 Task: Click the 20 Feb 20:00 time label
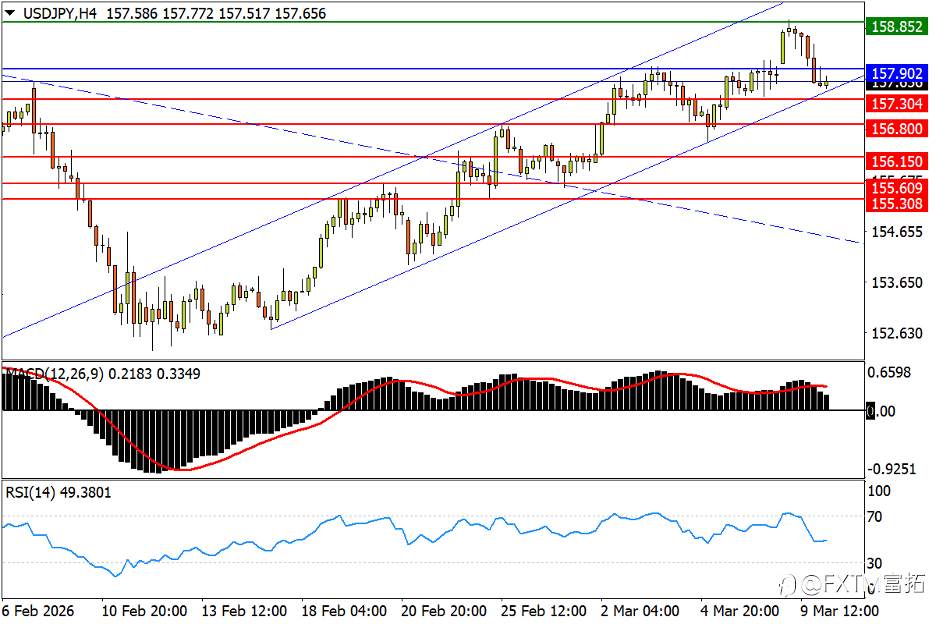coord(444,611)
